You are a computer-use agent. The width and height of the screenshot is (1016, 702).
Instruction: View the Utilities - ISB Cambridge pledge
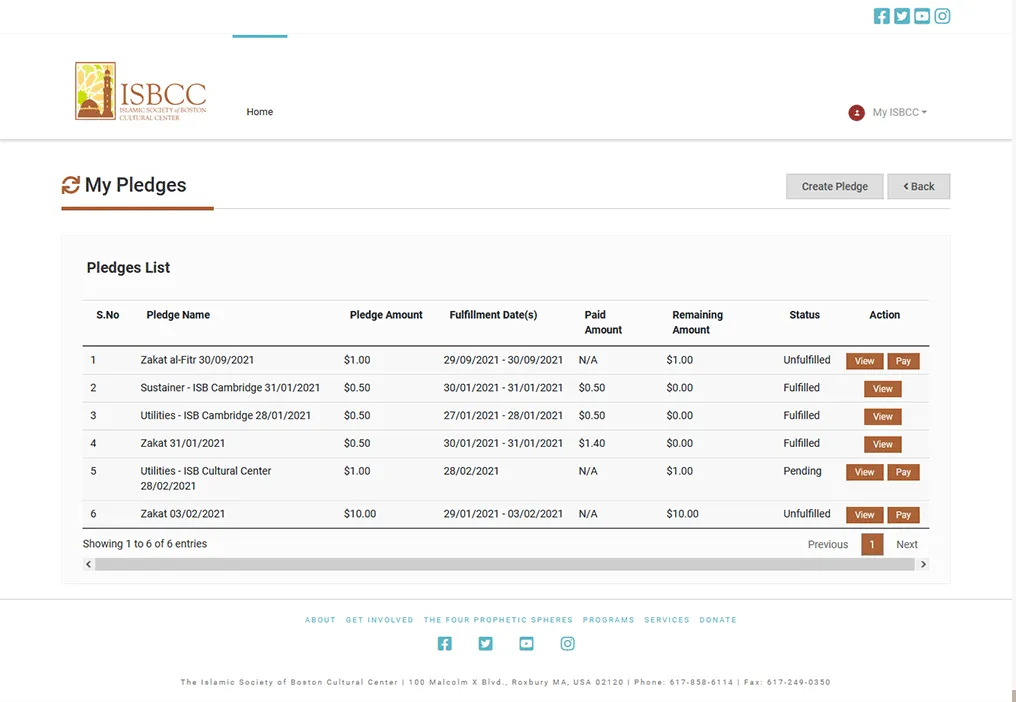tap(883, 417)
